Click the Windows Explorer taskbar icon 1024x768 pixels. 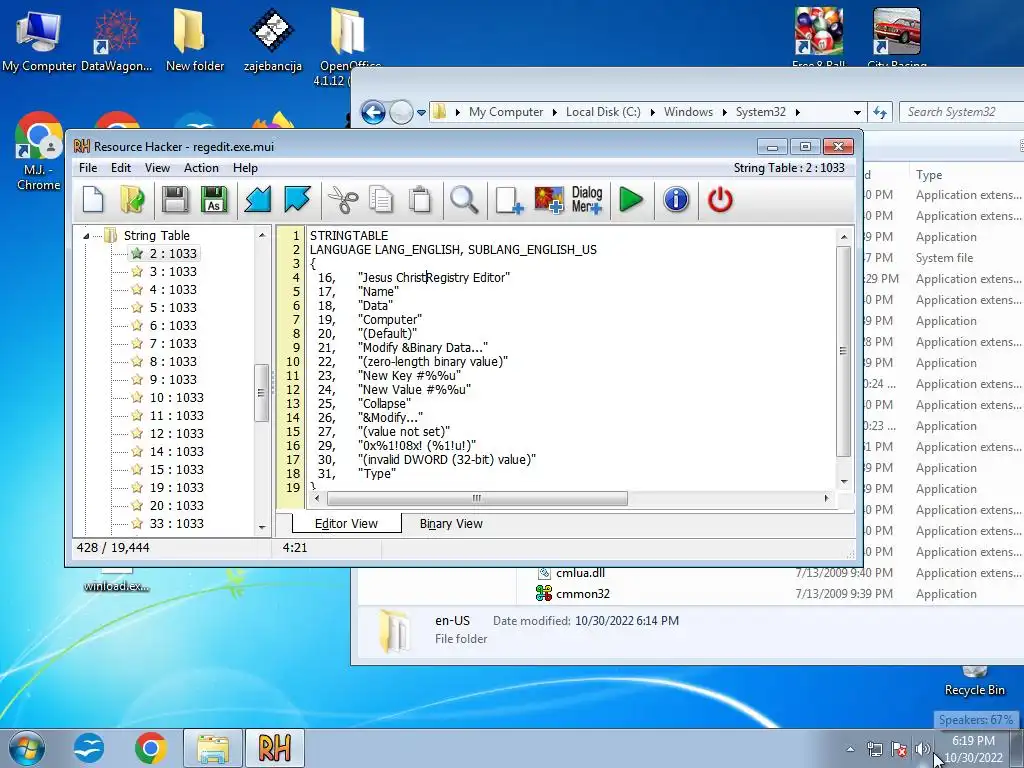coord(213,748)
